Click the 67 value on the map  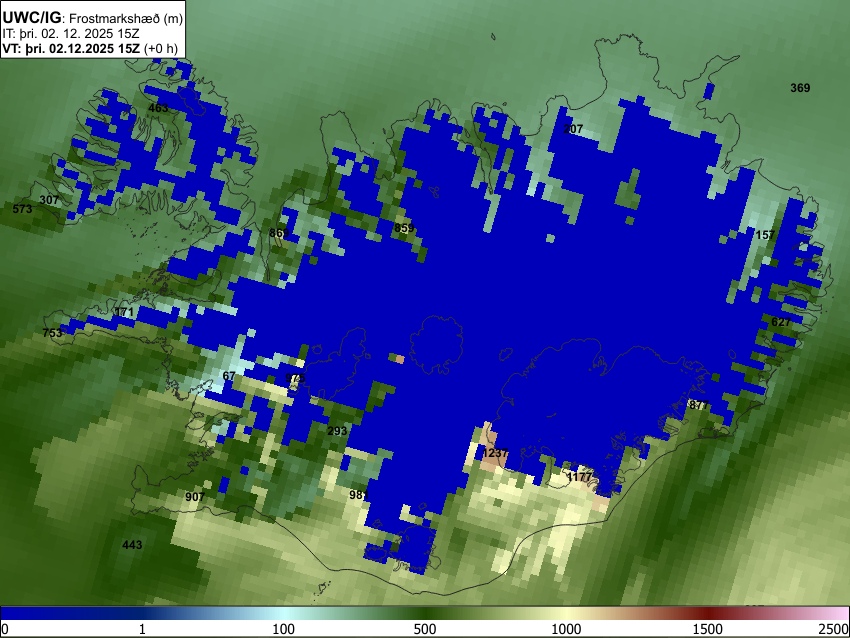pyautogui.click(x=229, y=376)
